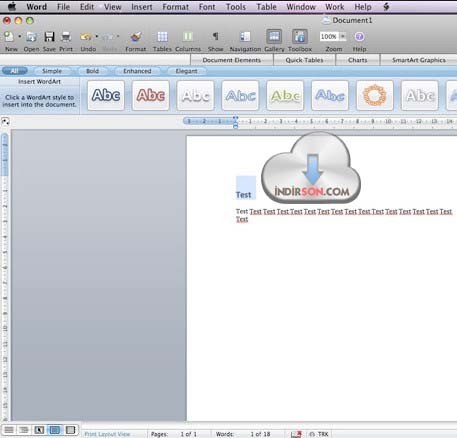457x438 pixels.
Task: Select the first dark blue WordArt style
Action: 106,95
